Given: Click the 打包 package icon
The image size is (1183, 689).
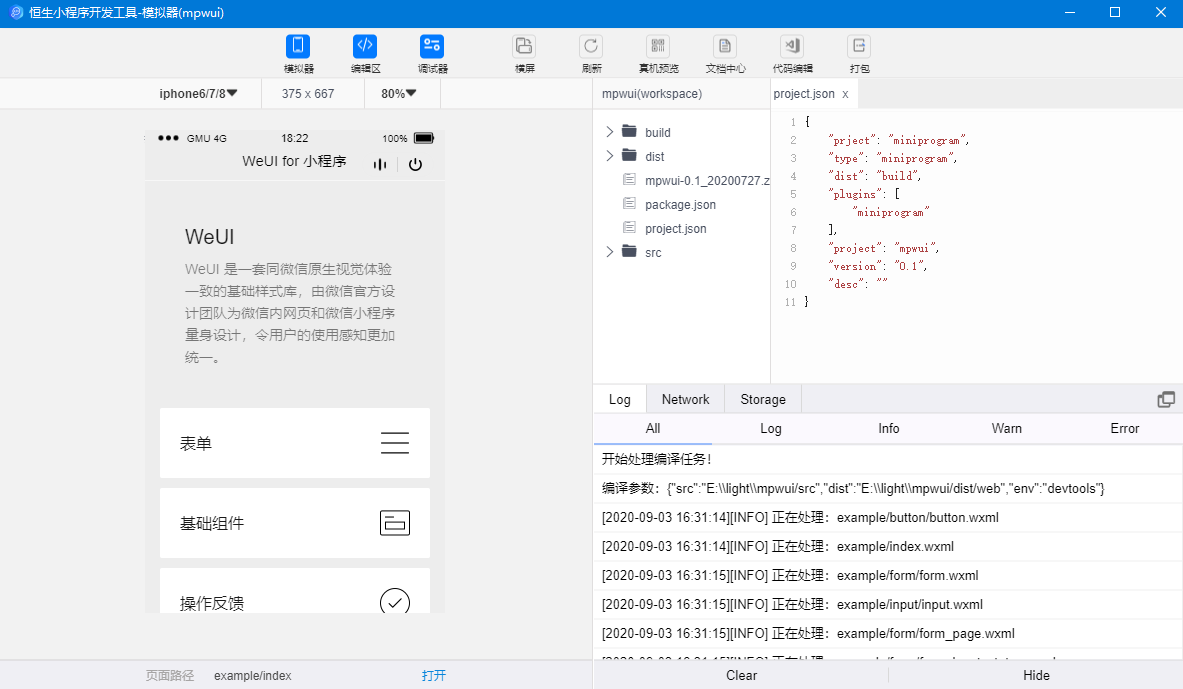Looking at the screenshot, I should (859, 46).
